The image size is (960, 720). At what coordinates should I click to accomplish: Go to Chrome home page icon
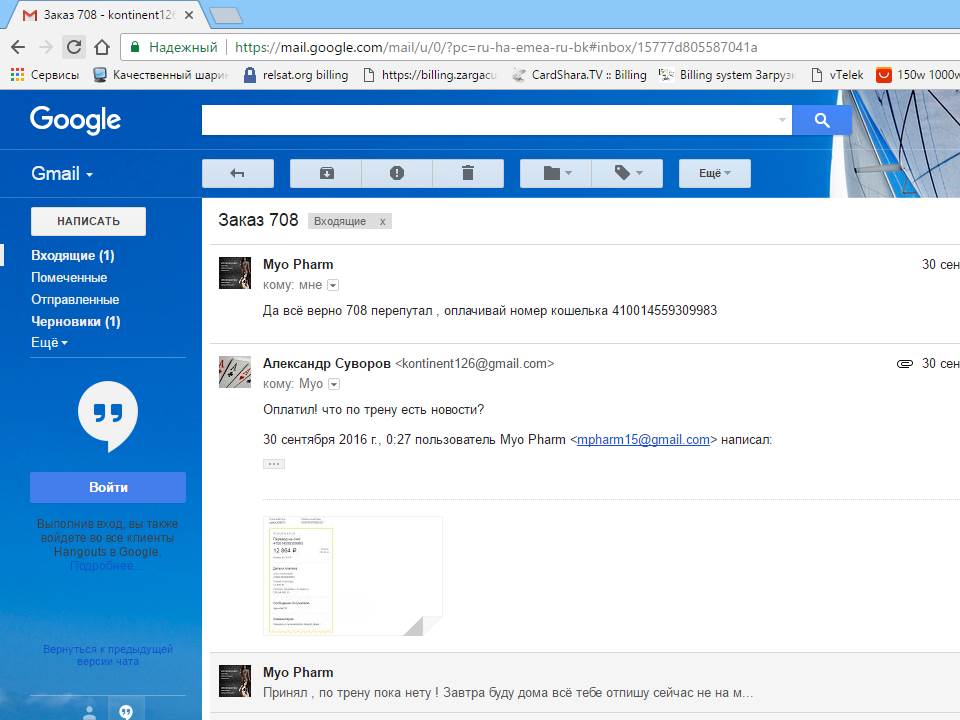(x=102, y=47)
